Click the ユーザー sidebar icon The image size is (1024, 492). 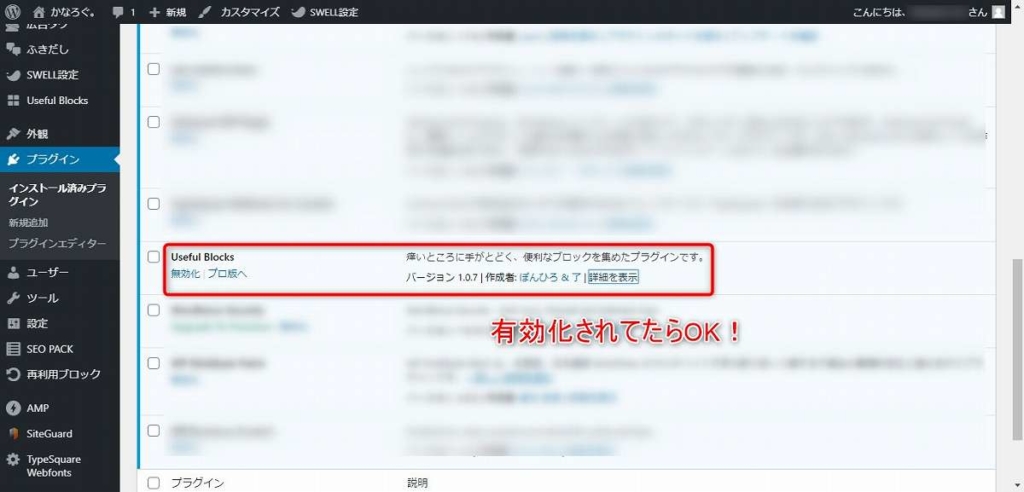[x=13, y=272]
